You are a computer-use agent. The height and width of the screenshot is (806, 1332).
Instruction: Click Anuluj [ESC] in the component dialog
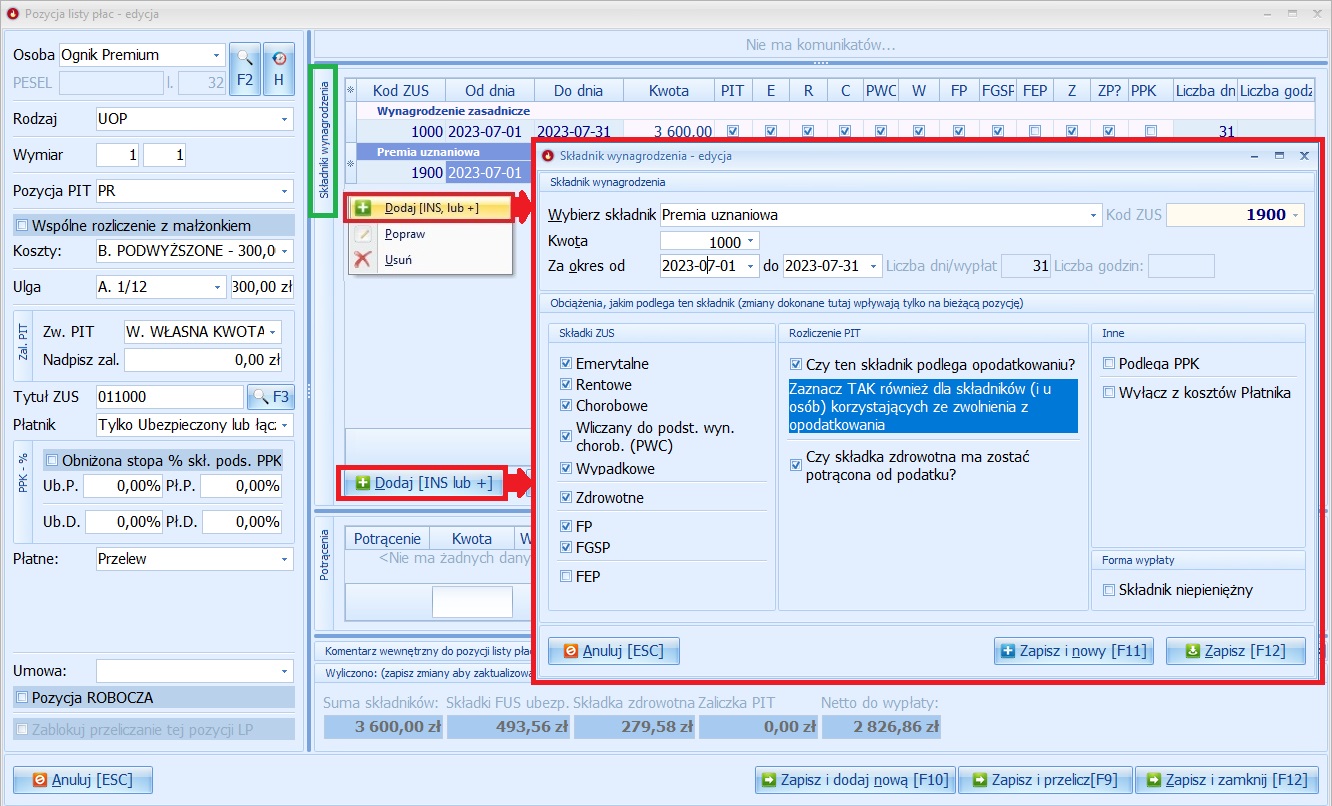[613, 650]
